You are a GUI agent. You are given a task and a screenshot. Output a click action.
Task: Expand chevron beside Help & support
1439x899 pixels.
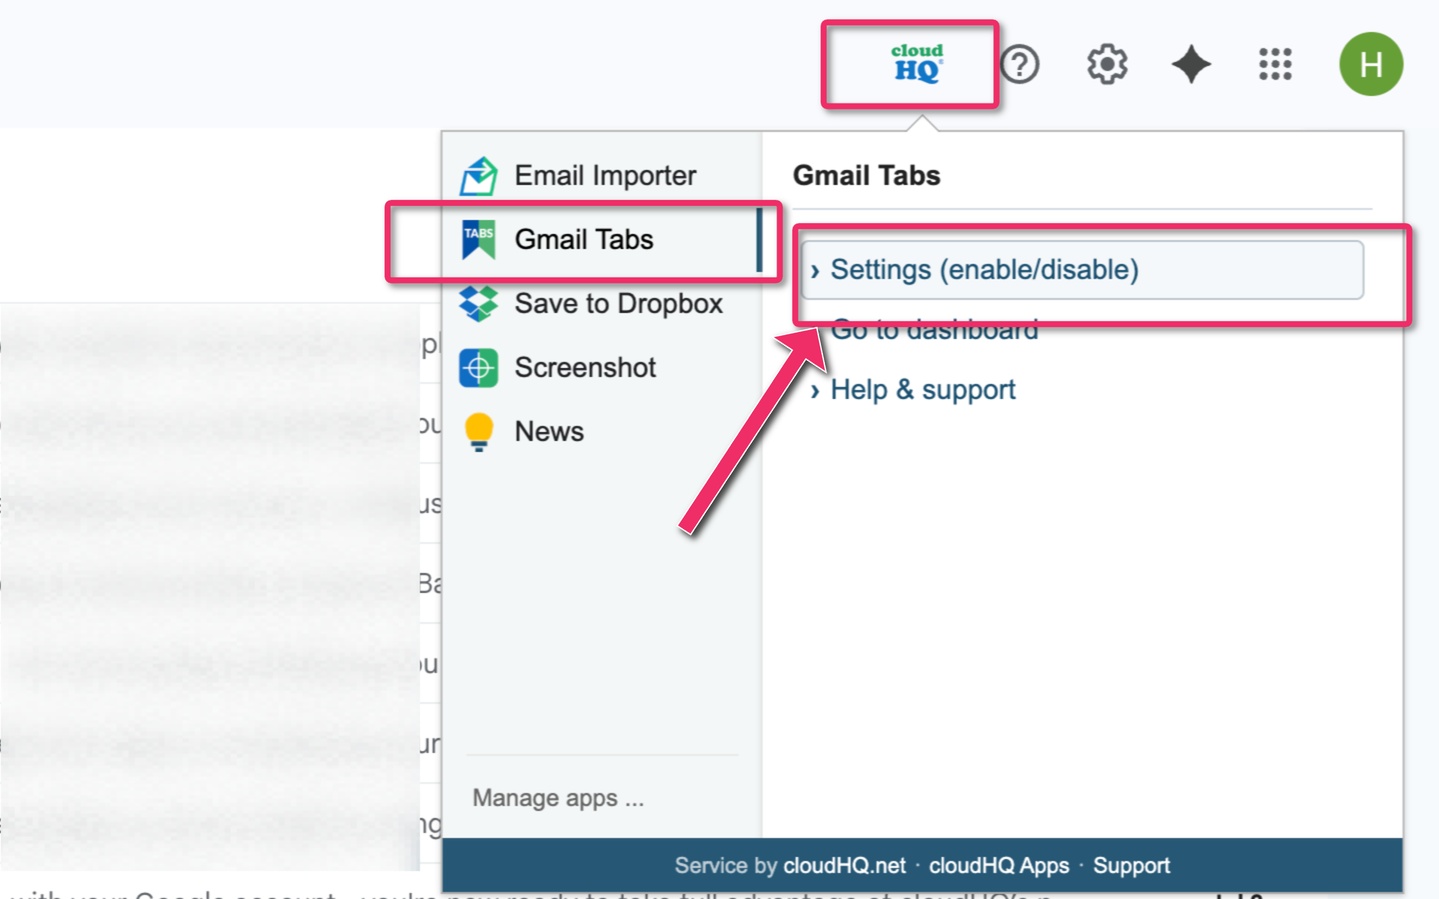point(815,391)
